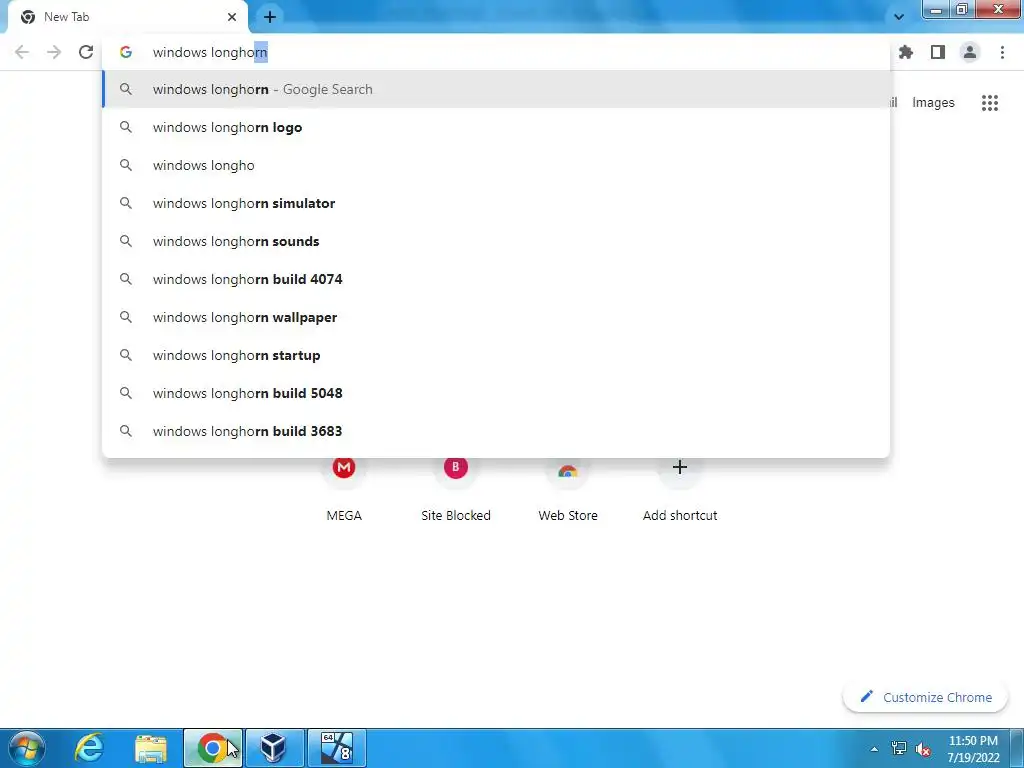Open Windows Explorer folder in taskbar
1024x768 pixels.
click(x=151, y=748)
